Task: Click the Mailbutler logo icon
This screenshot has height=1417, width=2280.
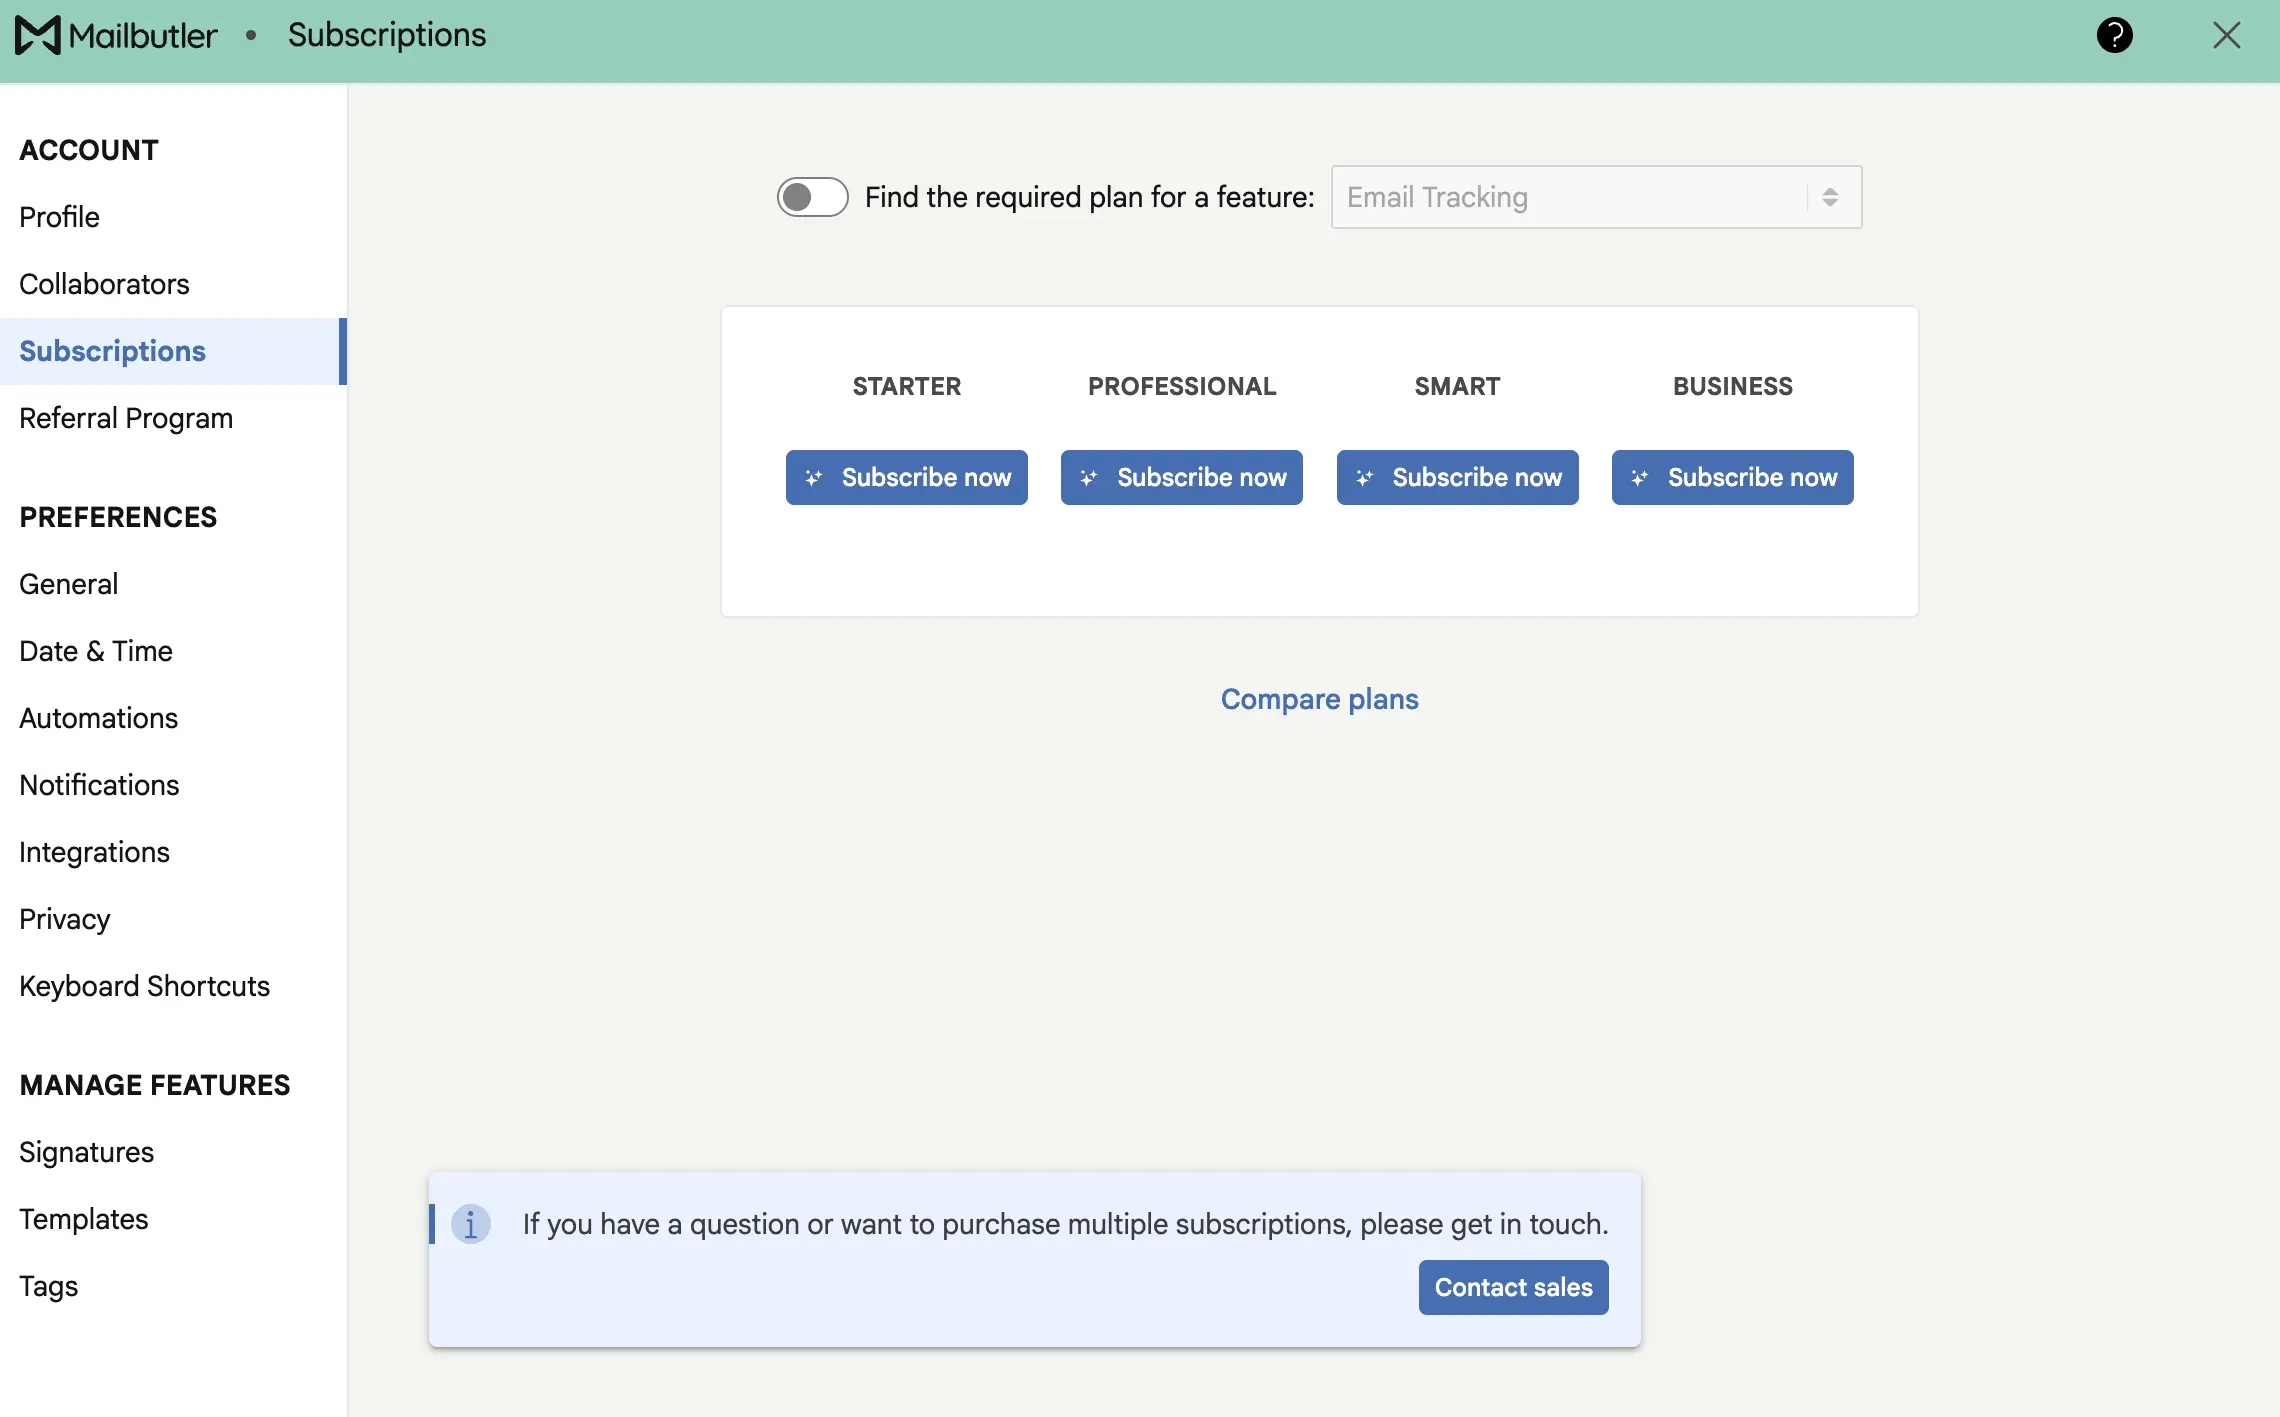Action: (38, 36)
